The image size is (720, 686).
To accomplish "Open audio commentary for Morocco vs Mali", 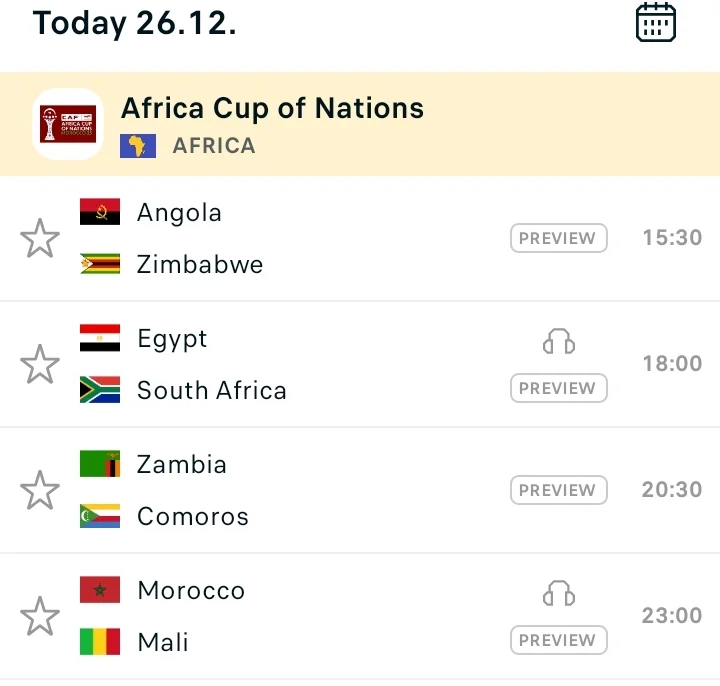I will [x=559, y=595].
